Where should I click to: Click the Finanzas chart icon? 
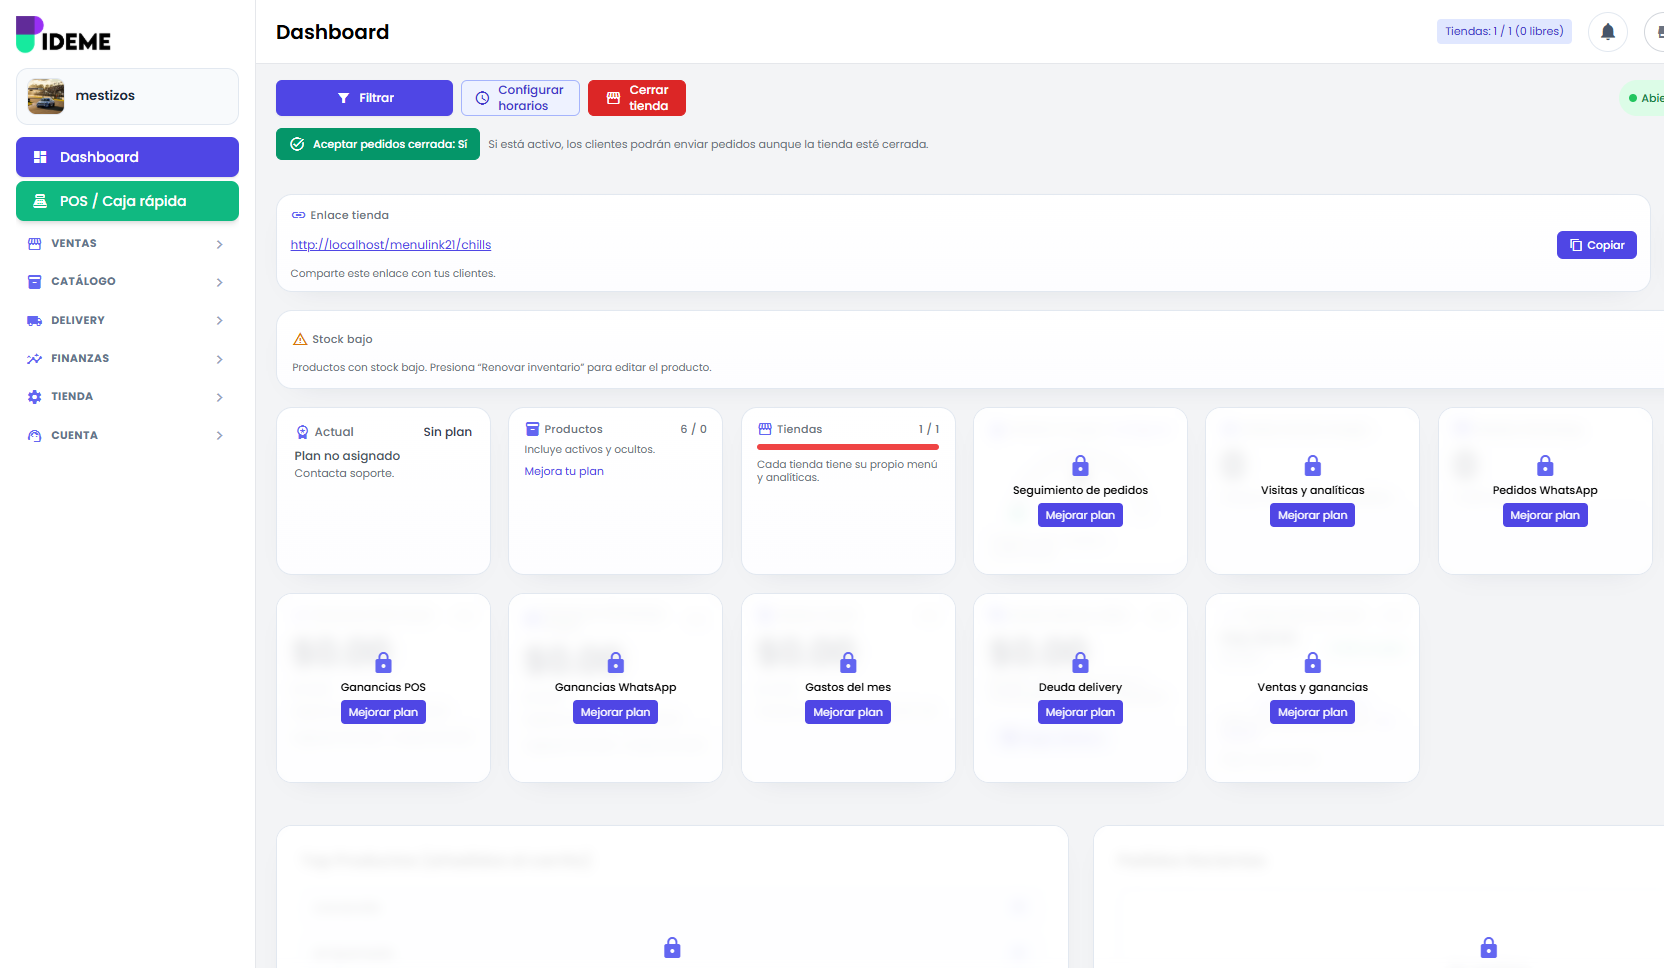(35, 359)
